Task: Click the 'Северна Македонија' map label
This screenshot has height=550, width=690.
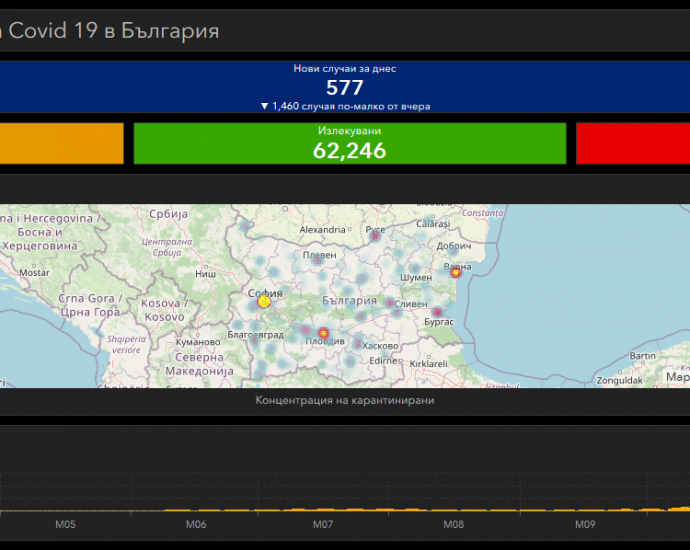Action: [x=199, y=364]
